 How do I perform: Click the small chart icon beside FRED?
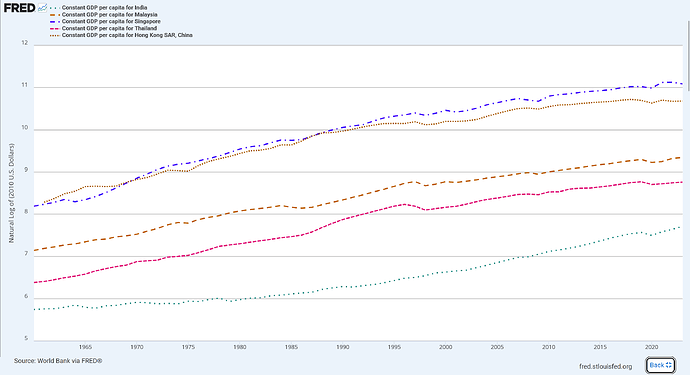point(42,7)
